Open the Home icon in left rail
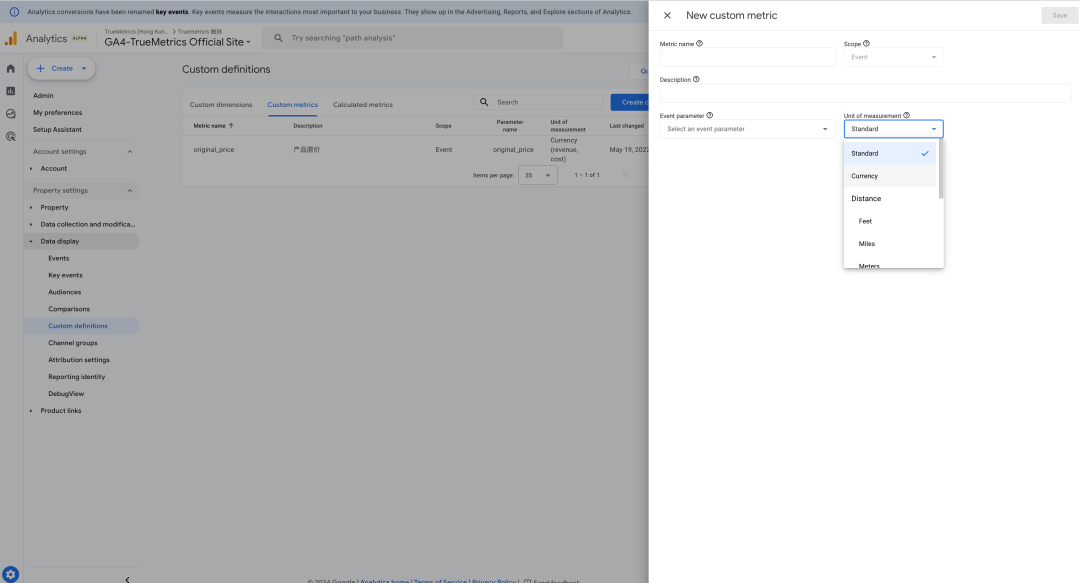Screen dimensions: 1080x583 pos(10,69)
